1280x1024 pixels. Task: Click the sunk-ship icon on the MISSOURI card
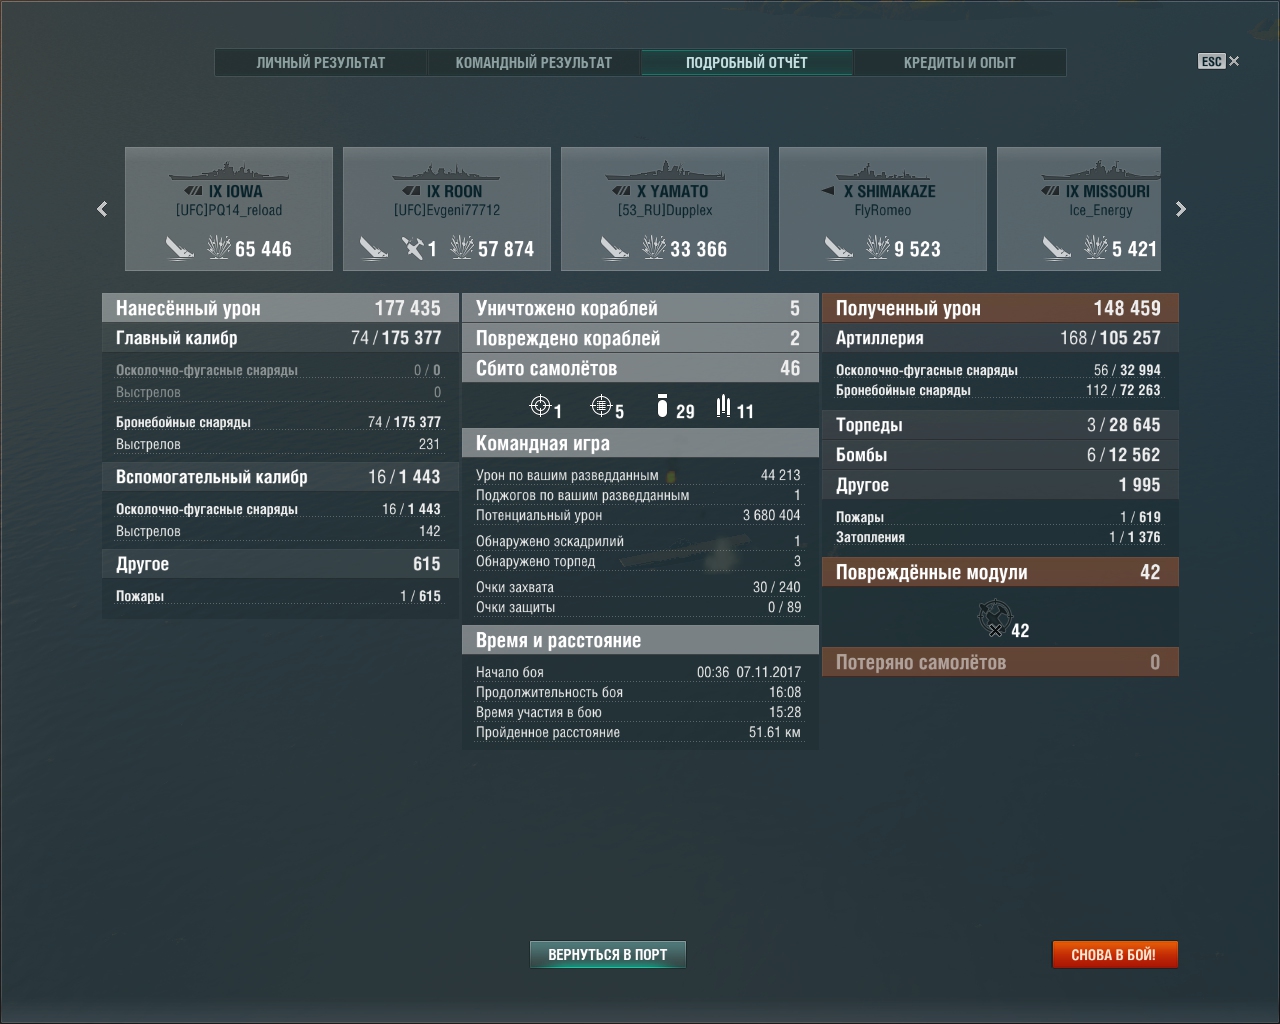(1057, 247)
